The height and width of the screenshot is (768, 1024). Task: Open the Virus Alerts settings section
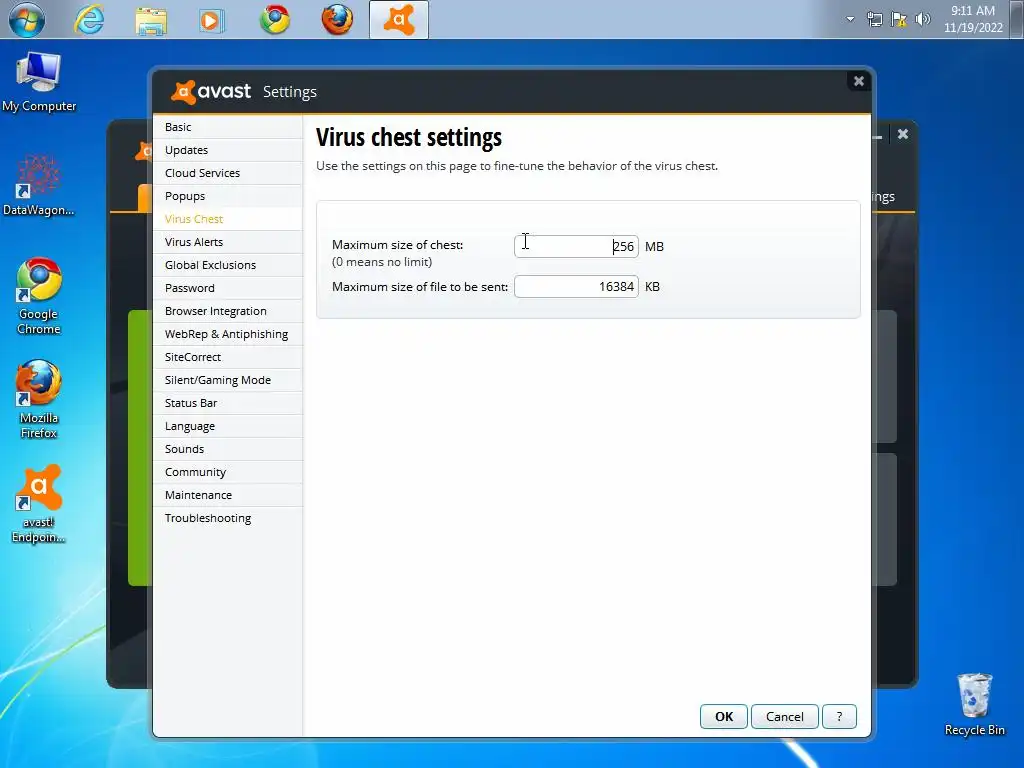coord(227,242)
